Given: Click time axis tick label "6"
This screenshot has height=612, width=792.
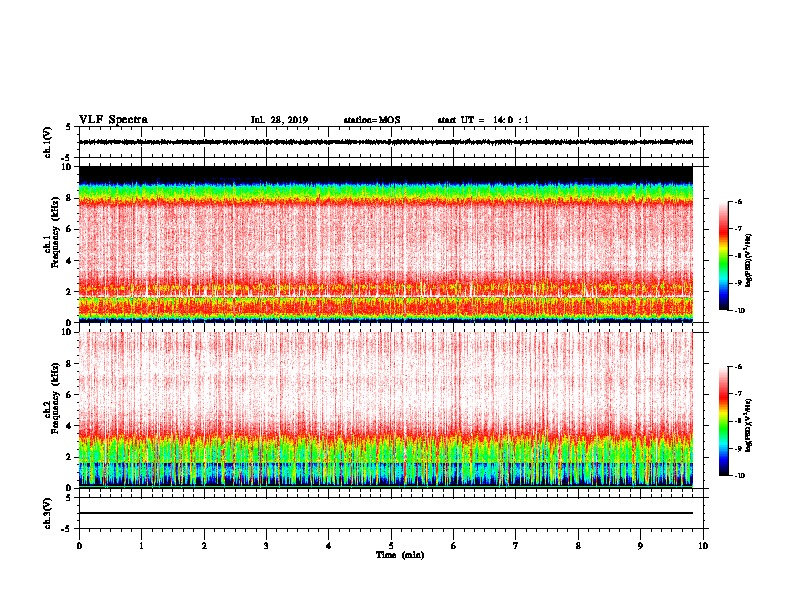Looking at the screenshot, I should (454, 546).
